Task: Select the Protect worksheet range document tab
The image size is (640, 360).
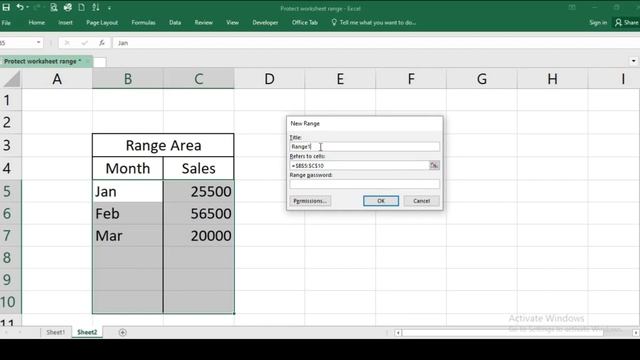Action: pyautogui.click(x=43, y=61)
